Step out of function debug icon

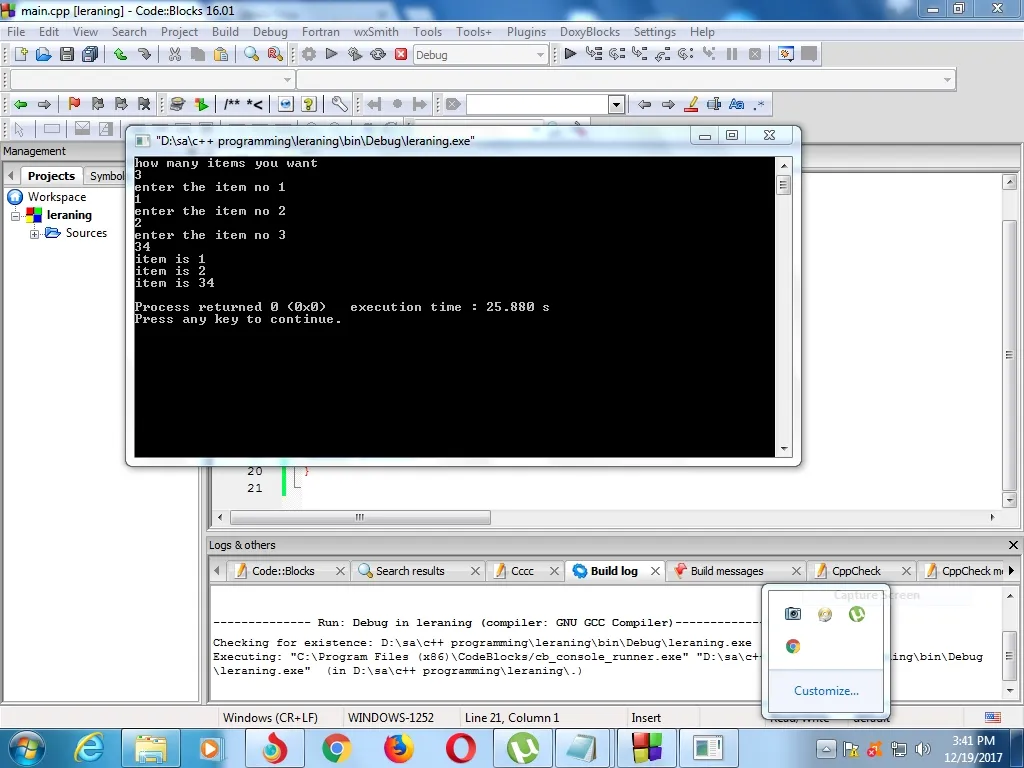[662, 54]
